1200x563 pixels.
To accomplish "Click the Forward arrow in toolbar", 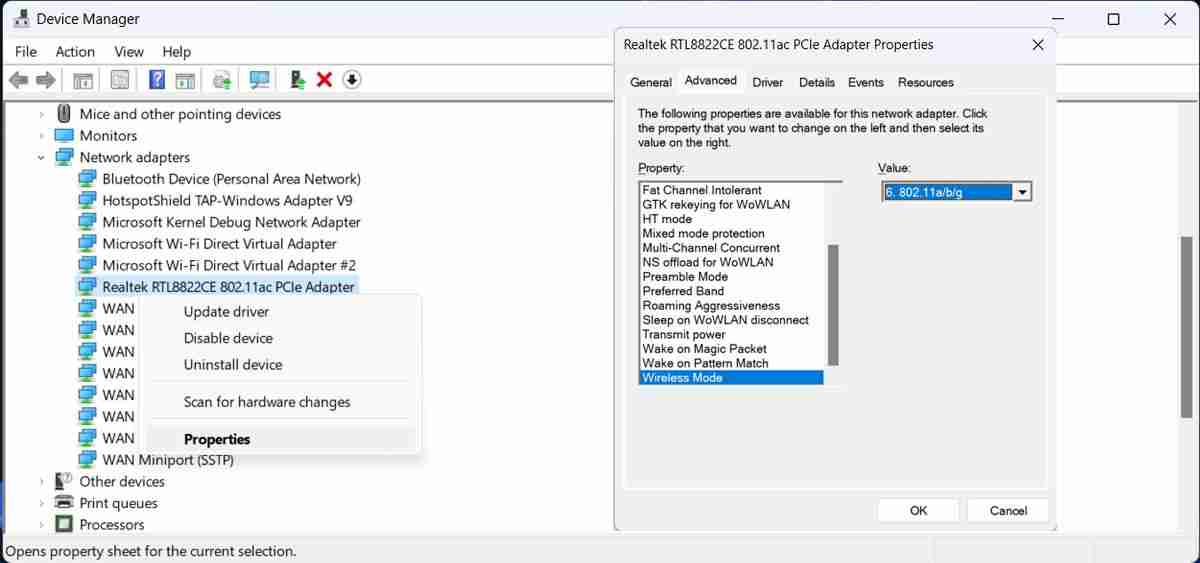I will tap(45, 80).
